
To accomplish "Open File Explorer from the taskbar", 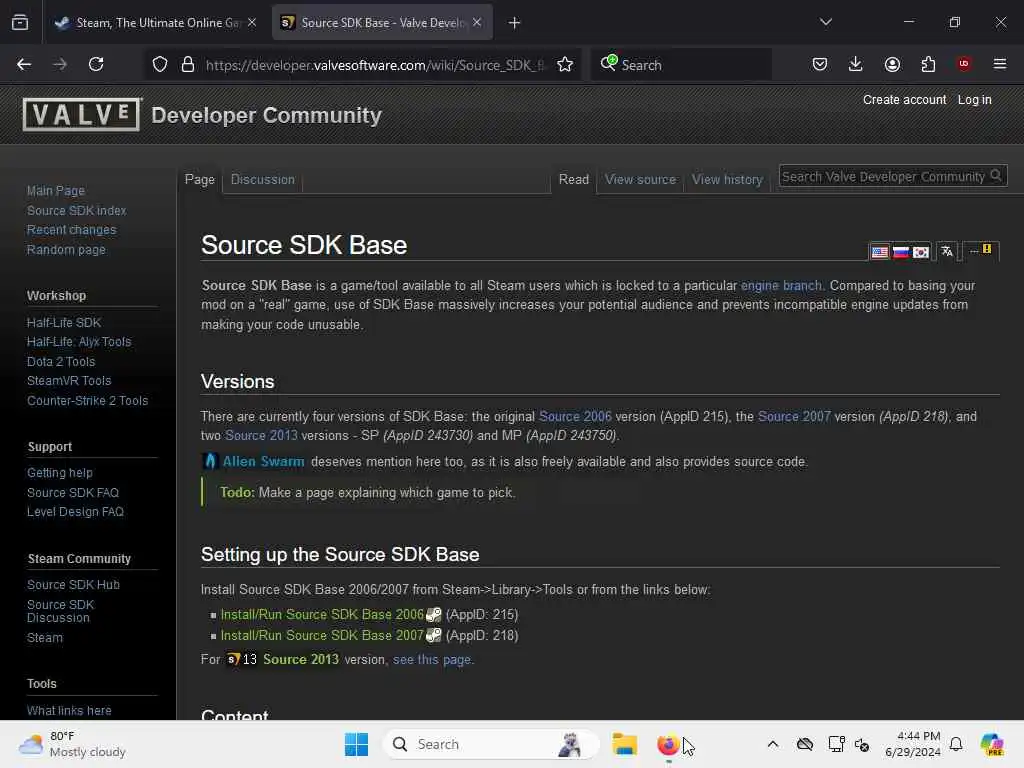I will (x=624, y=744).
